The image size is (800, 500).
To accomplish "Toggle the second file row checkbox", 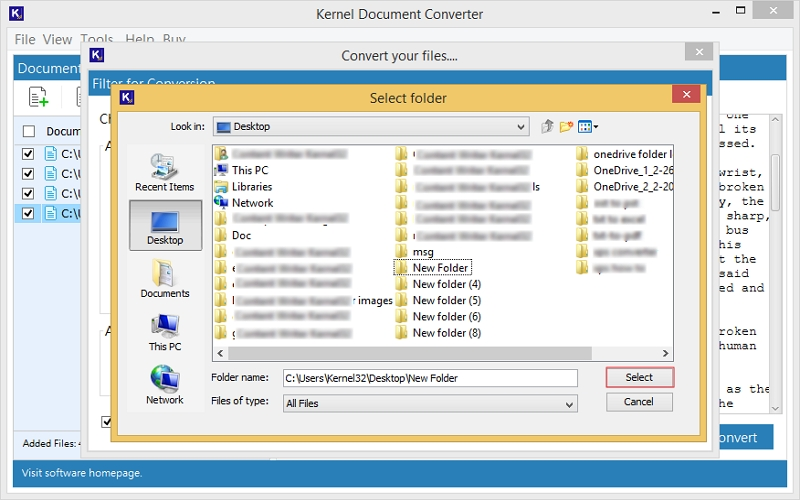I will [28, 173].
